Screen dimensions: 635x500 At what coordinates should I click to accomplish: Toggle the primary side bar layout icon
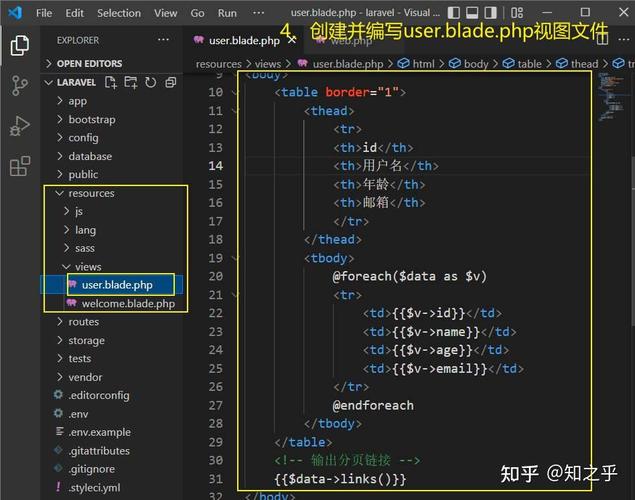point(454,13)
